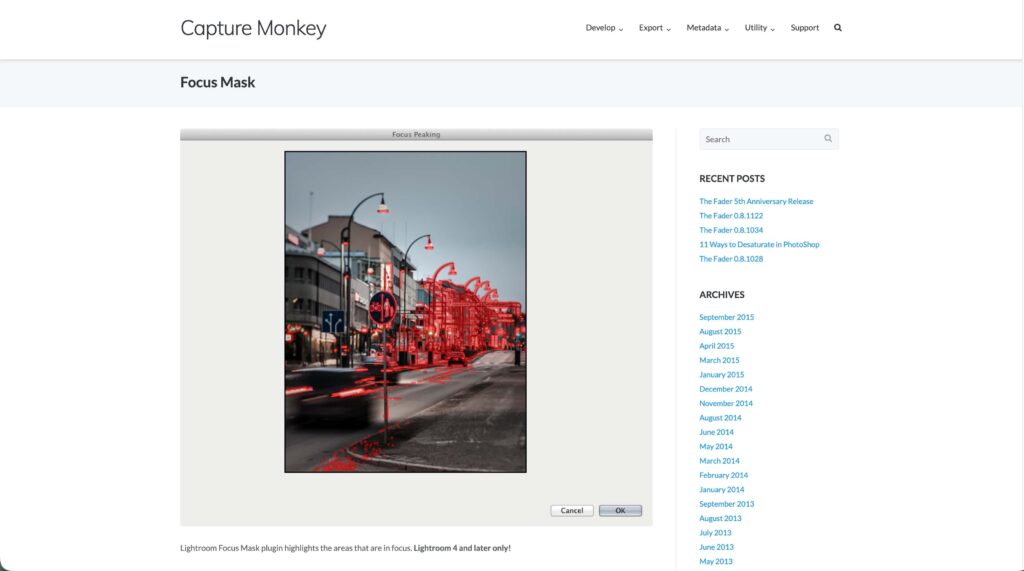Image resolution: width=1024 pixels, height=571 pixels.
Task: Expand the Develop menu chevron
Action: pos(620,29)
